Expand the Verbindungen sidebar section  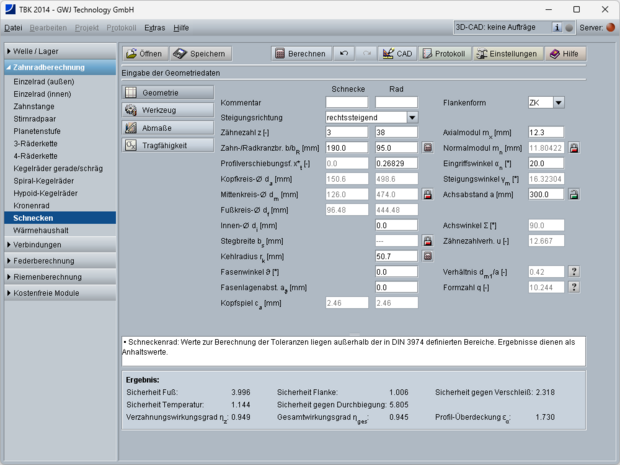coord(58,244)
